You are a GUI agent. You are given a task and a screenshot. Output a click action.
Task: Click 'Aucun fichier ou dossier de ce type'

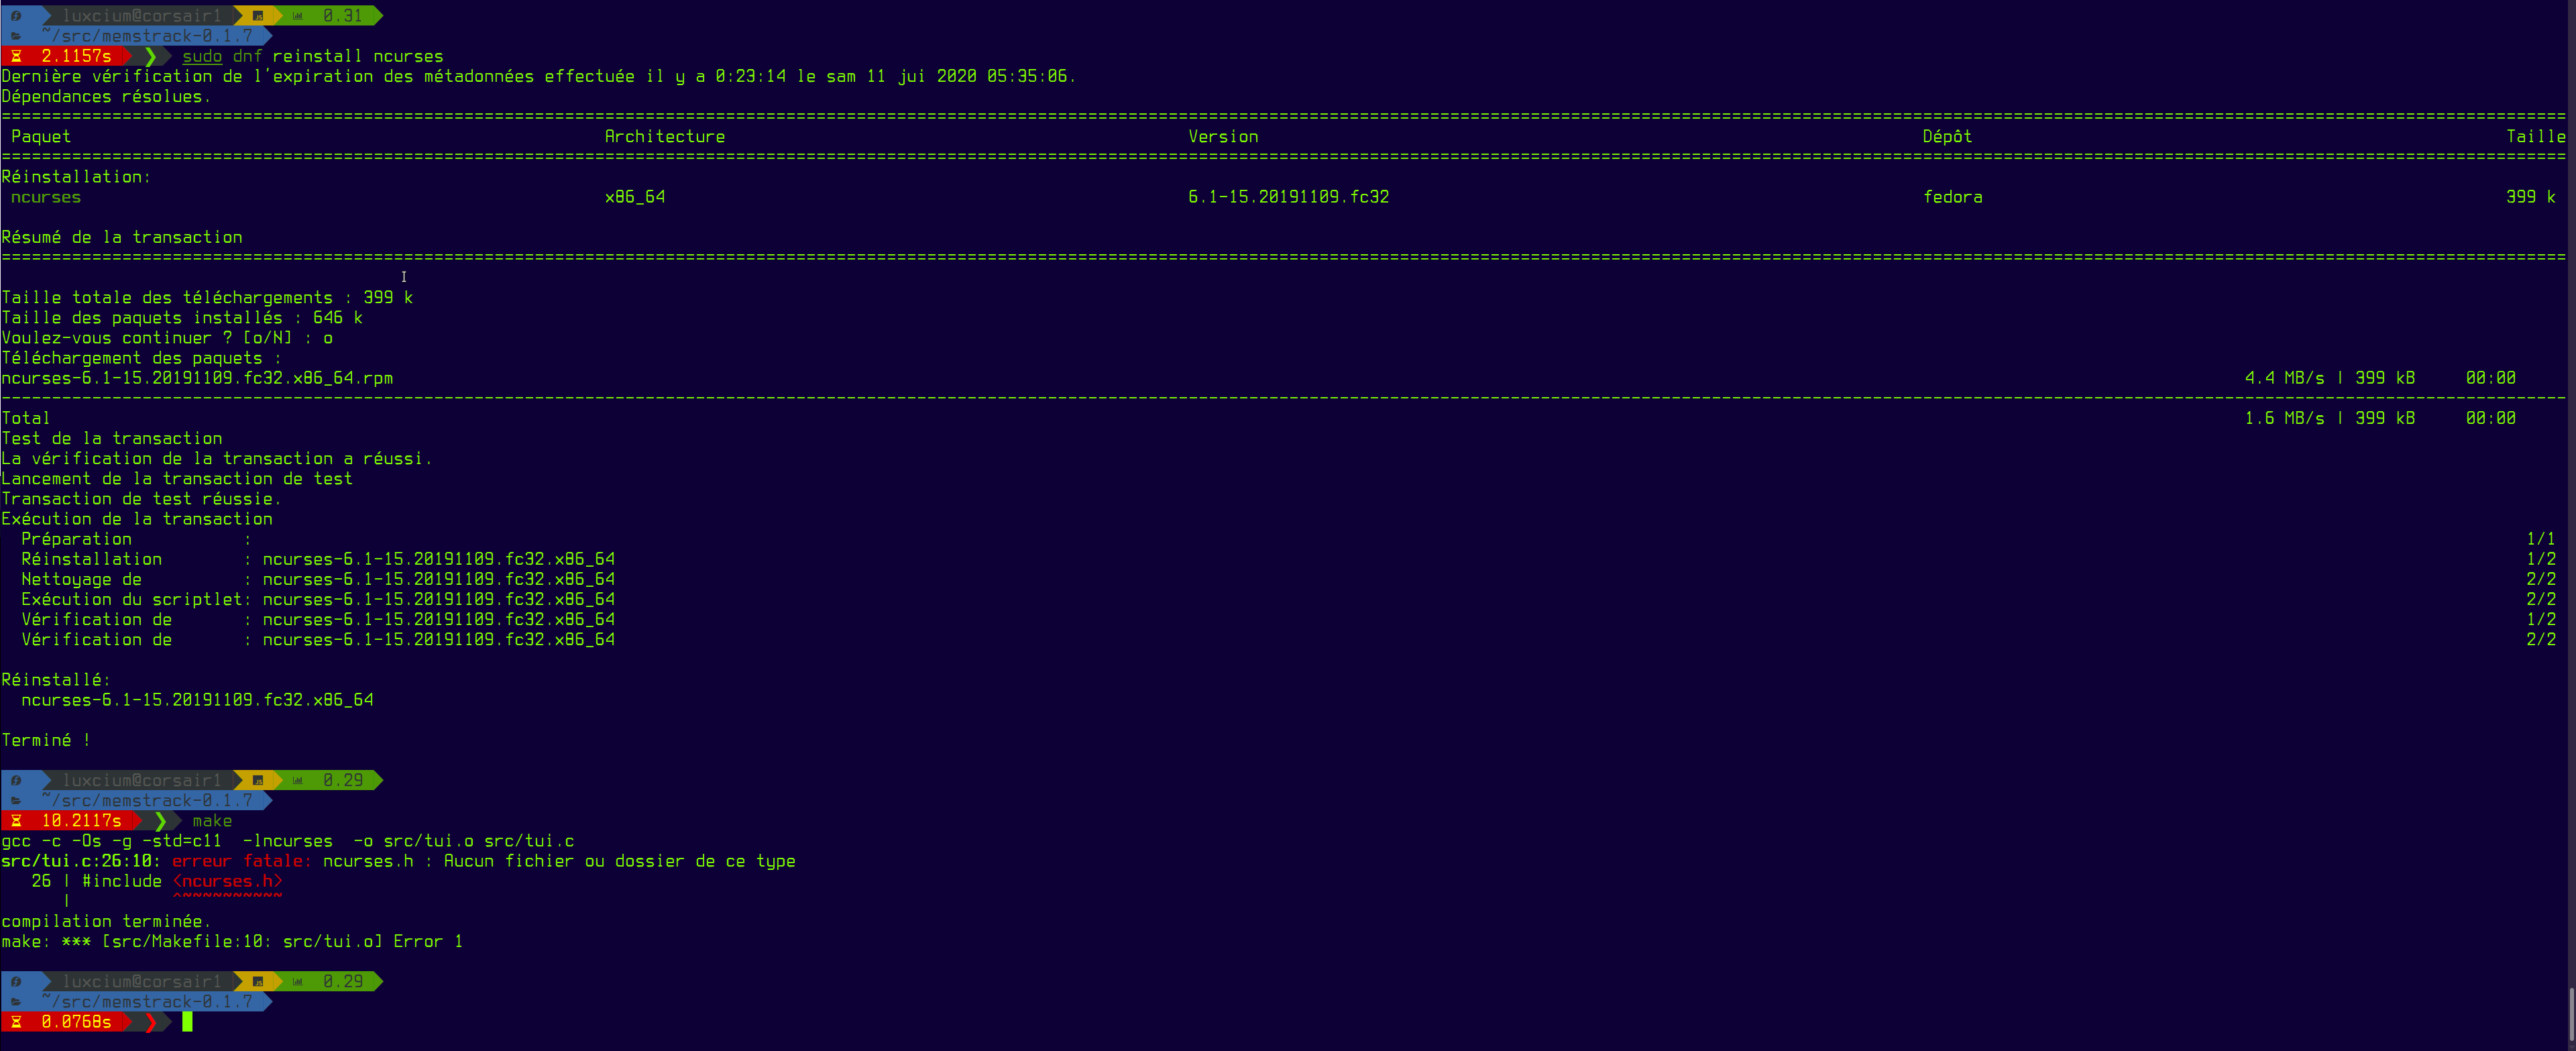coord(620,860)
